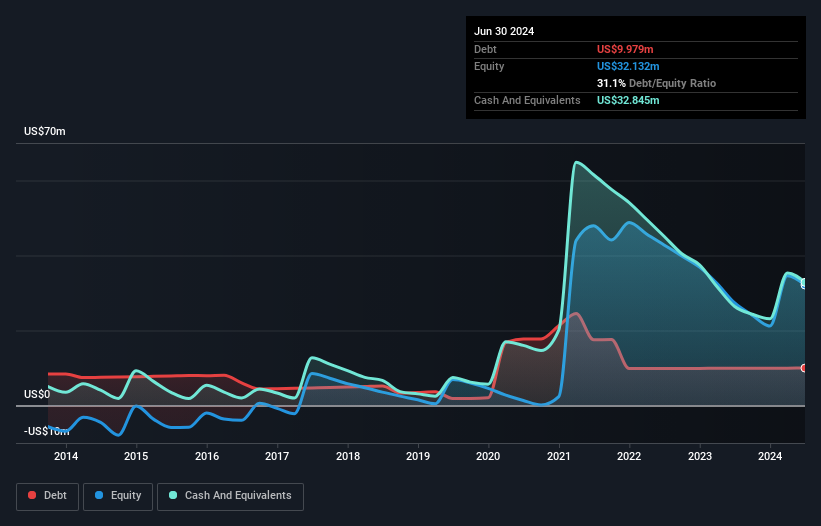
Task: Click the Equity row label in tooltip
Action: [x=489, y=66]
